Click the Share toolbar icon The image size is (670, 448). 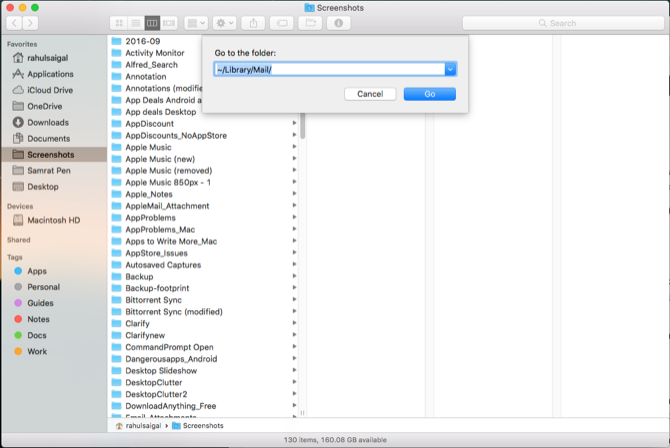coord(254,23)
